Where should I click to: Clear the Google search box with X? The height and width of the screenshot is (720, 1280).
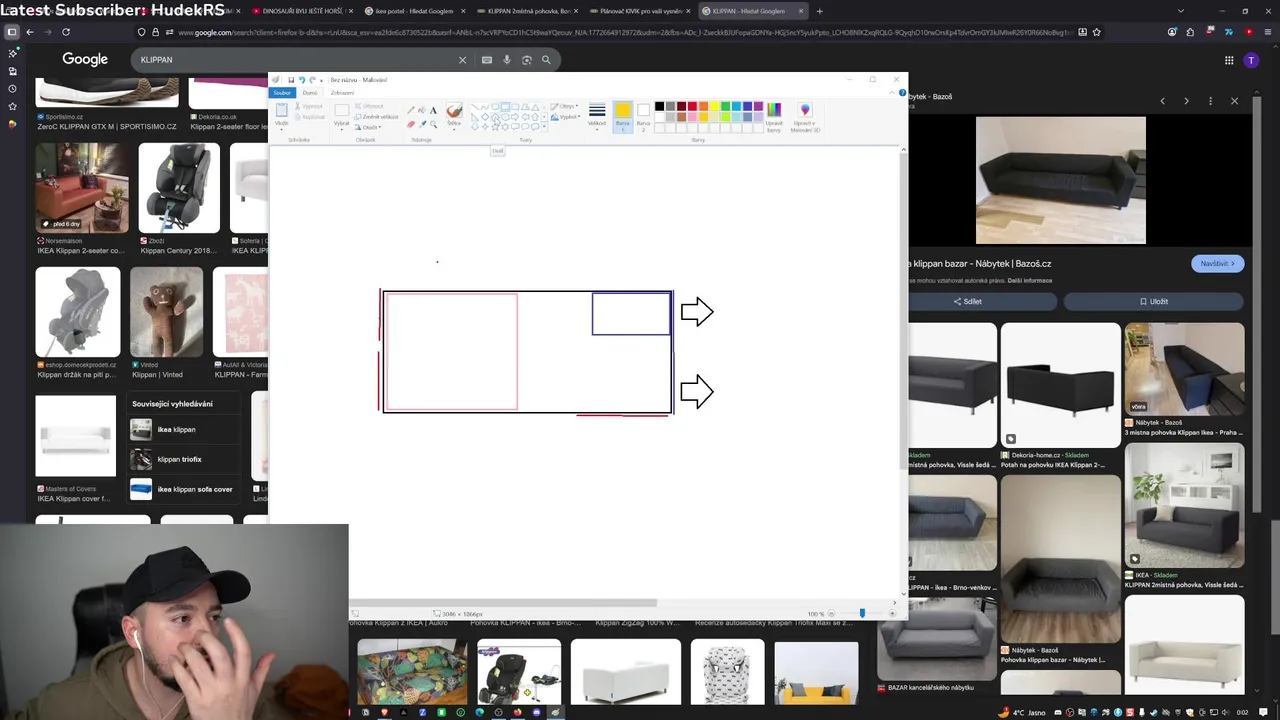pyautogui.click(x=462, y=60)
